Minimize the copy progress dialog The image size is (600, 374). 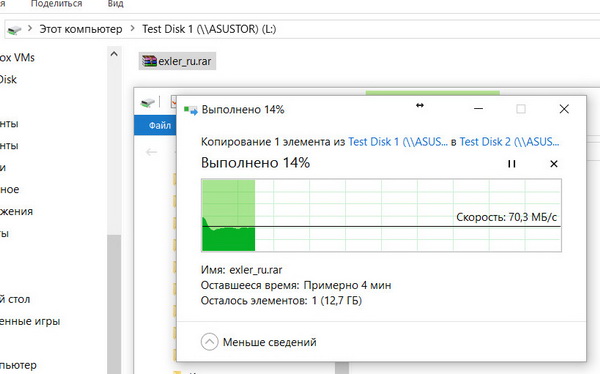[478, 109]
